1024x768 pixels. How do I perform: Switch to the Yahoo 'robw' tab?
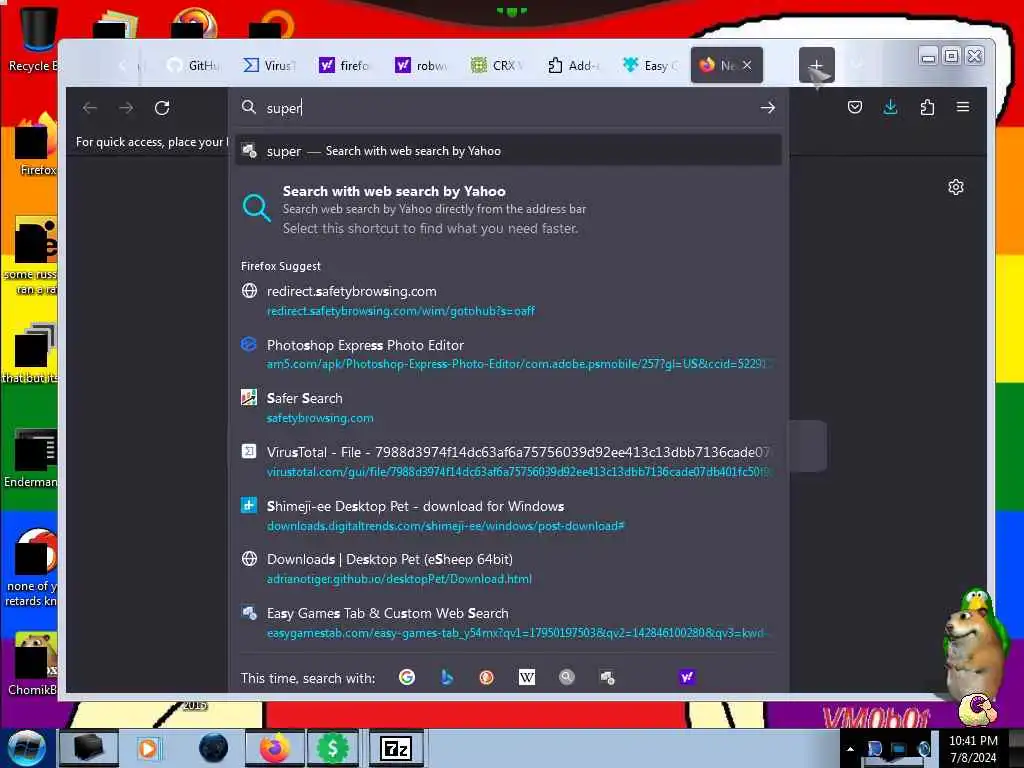pyautogui.click(x=421, y=65)
